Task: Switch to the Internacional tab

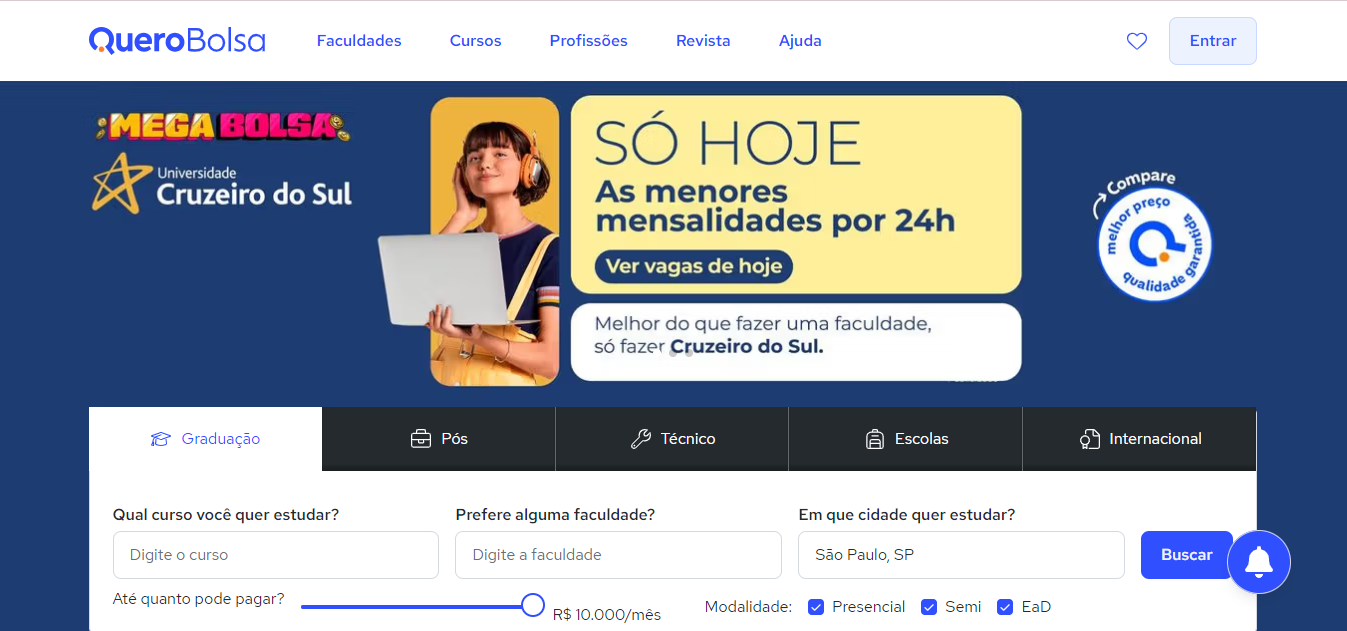Action: click(1139, 439)
